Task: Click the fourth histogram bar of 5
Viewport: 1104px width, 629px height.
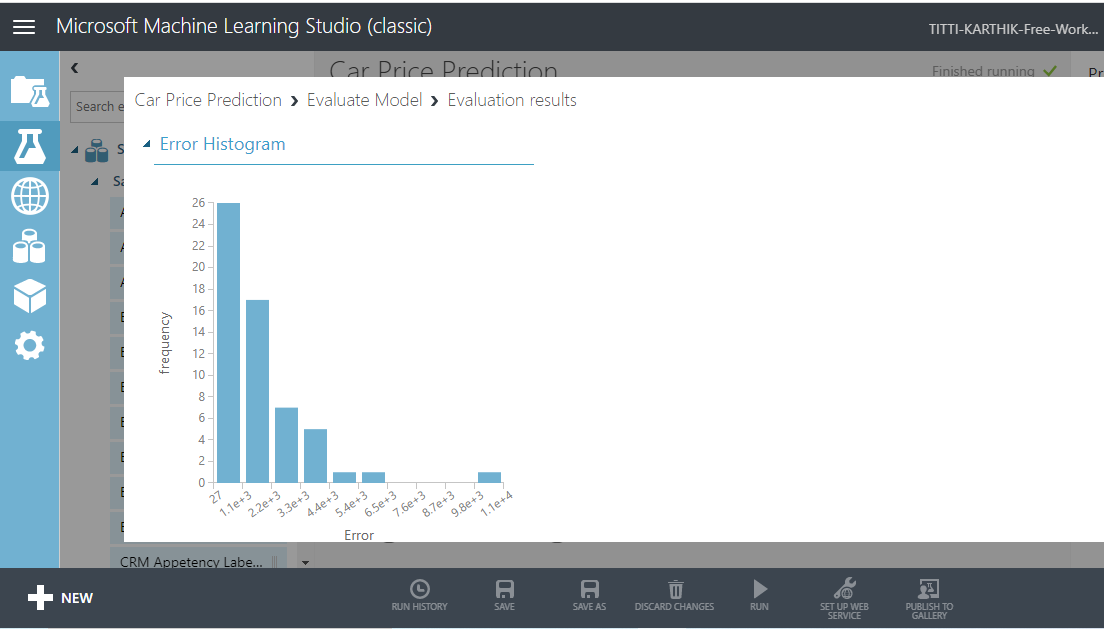Action: (315, 455)
